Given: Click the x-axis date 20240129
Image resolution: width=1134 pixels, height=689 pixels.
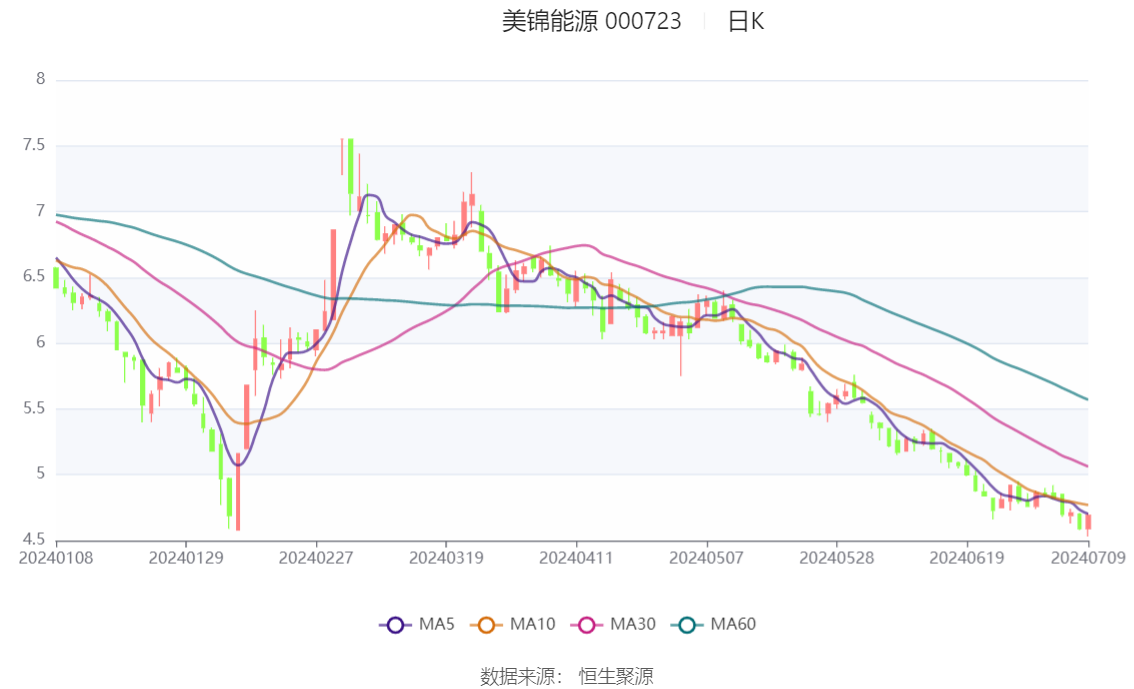Looking at the screenshot, I should tap(186, 558).
